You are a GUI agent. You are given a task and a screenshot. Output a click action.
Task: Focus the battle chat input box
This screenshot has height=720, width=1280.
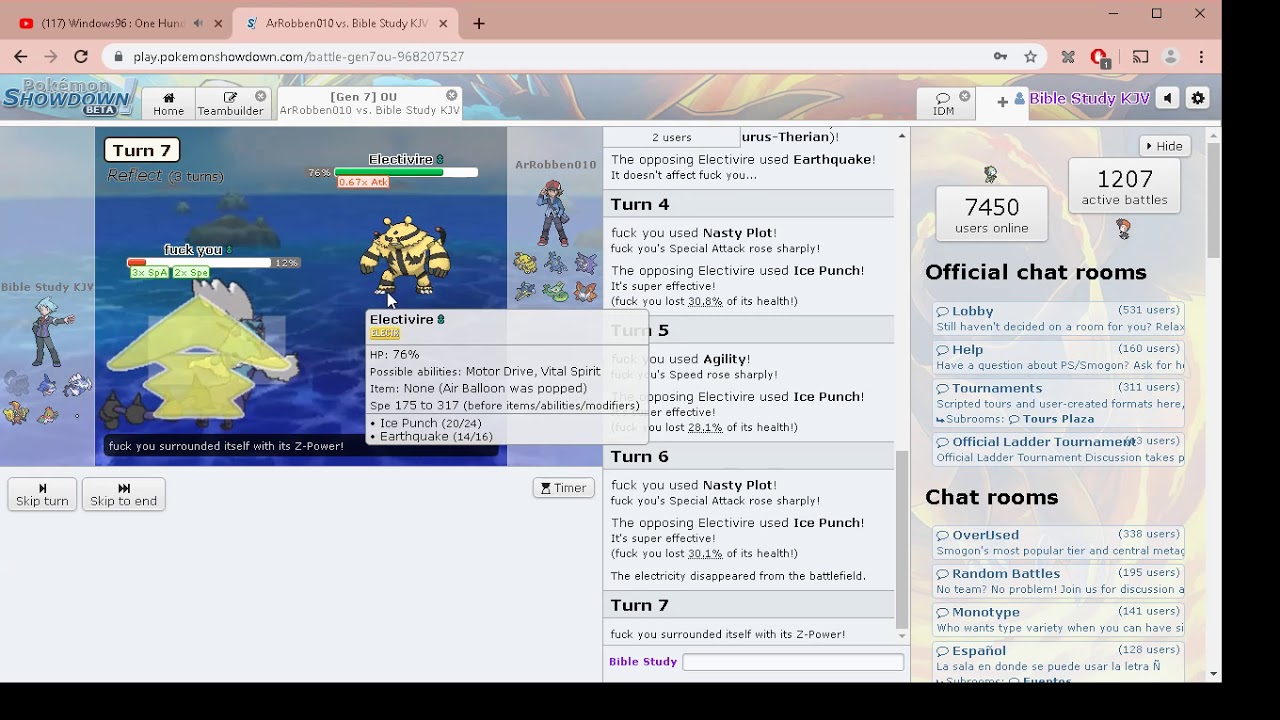793,662
